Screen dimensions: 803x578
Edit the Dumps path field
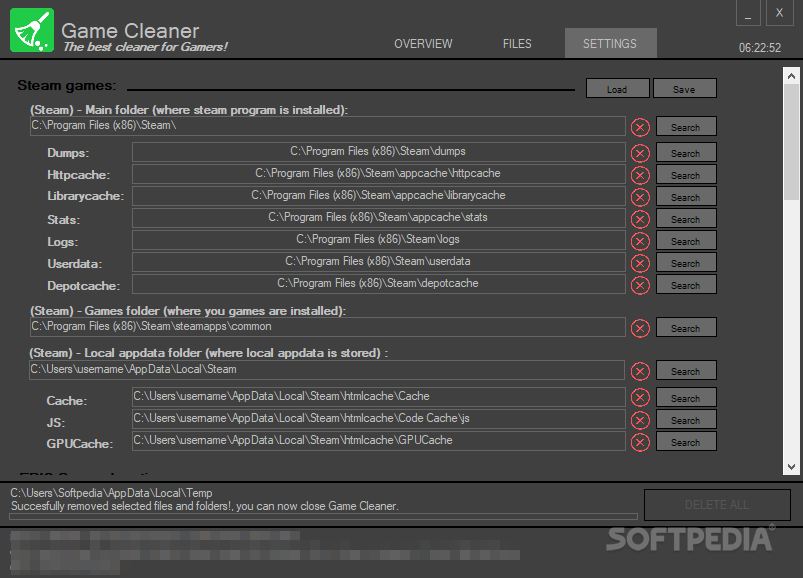coord(378,152)
